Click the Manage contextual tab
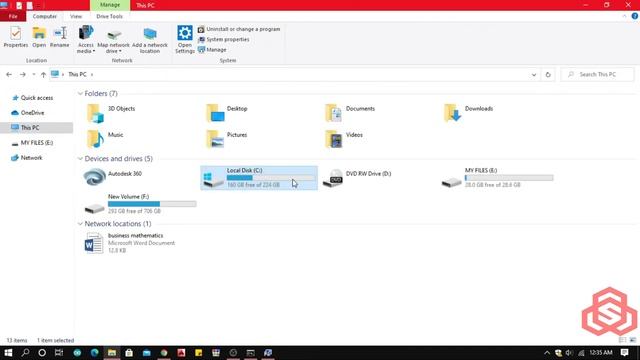This screenshot has width=640, height=360. click(110, 5)
